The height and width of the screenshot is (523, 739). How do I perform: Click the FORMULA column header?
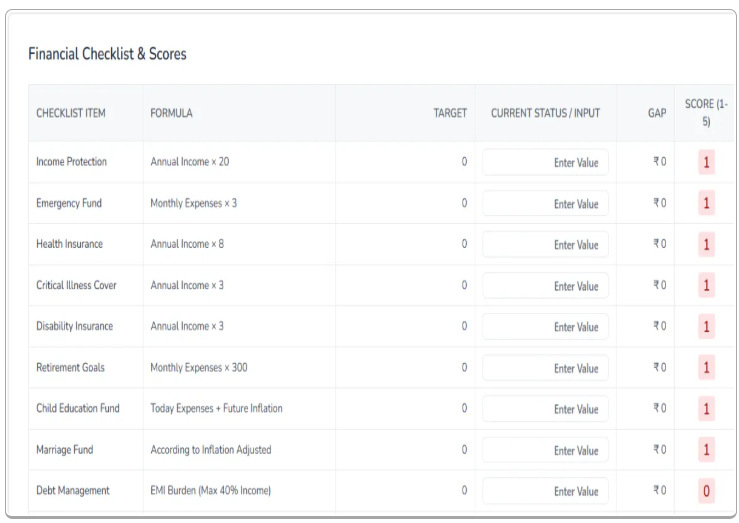[x=171, y=113]
